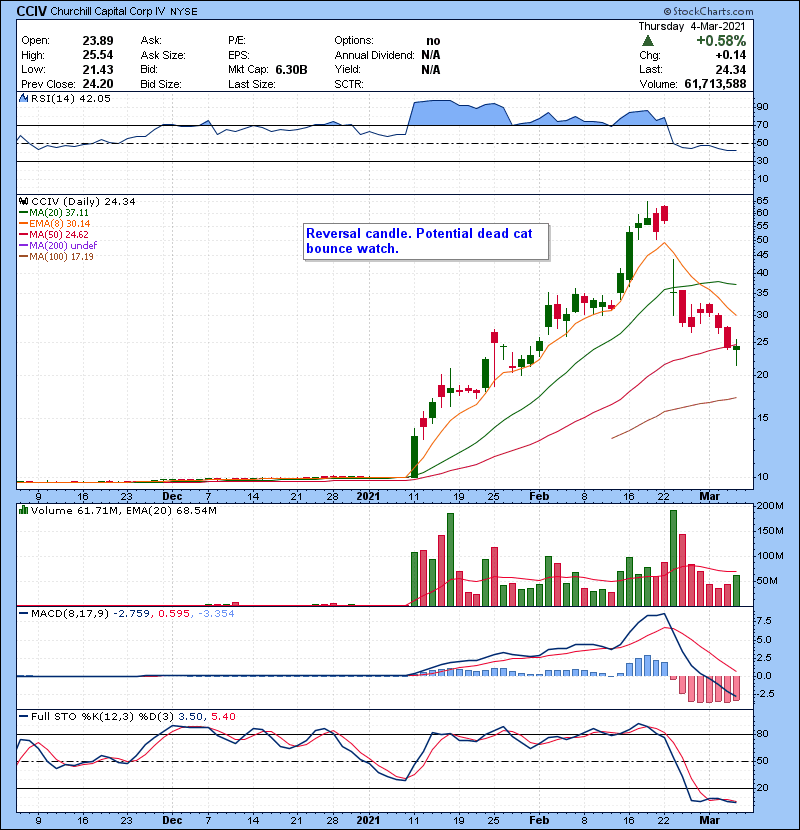Click the Dec label on price chart axis
Viewport: 800px width, 830px height.
coord(172,497)
